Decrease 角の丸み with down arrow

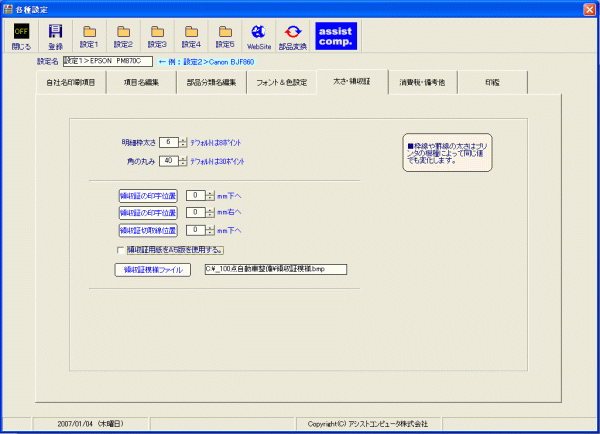pos(183,163)
